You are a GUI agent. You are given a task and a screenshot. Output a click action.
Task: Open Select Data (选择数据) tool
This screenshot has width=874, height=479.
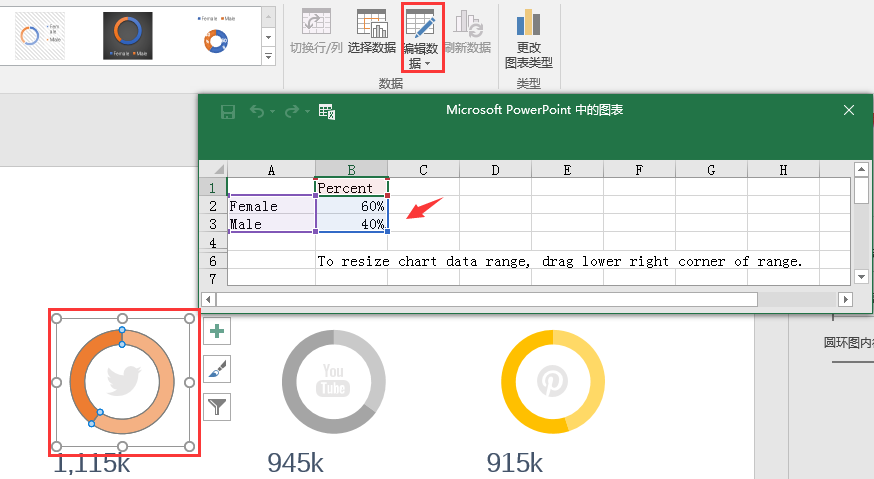pos(372,32)
